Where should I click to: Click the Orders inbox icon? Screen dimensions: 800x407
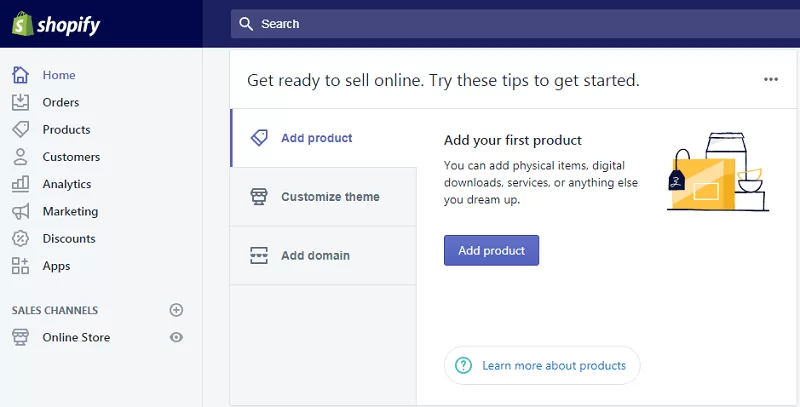click(x=20, y=102)
